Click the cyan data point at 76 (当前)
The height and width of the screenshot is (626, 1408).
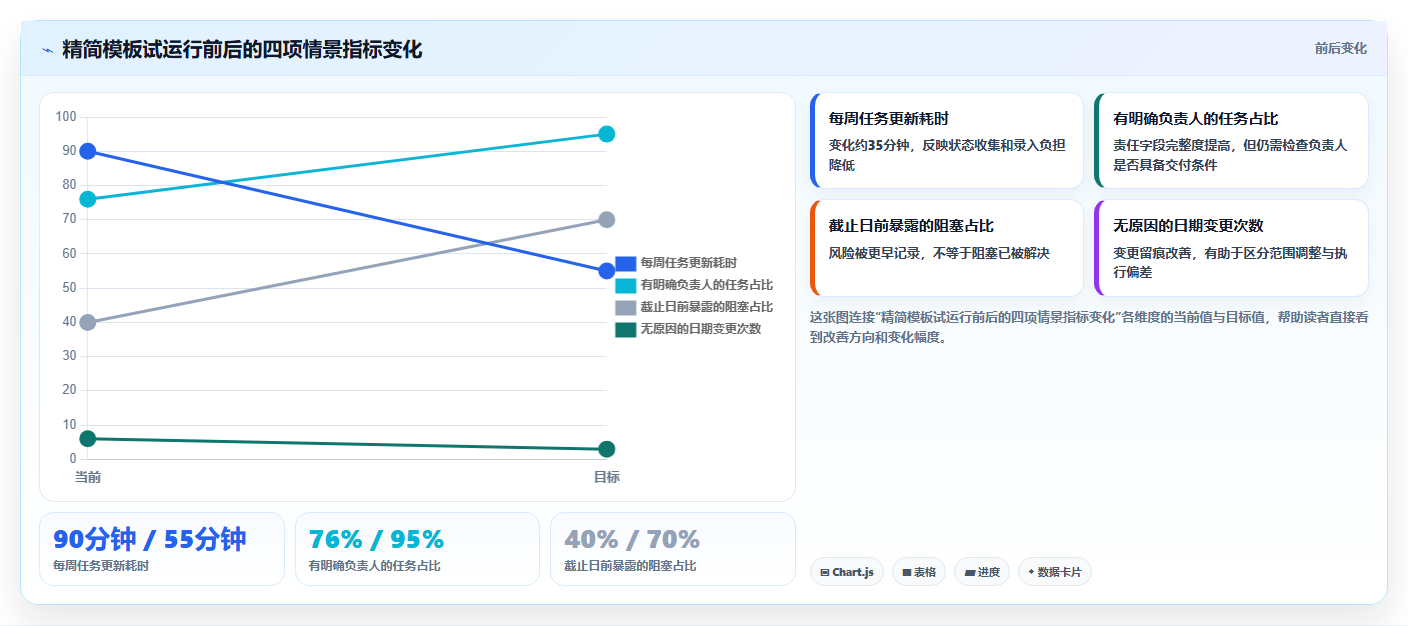tap(88, 199)
